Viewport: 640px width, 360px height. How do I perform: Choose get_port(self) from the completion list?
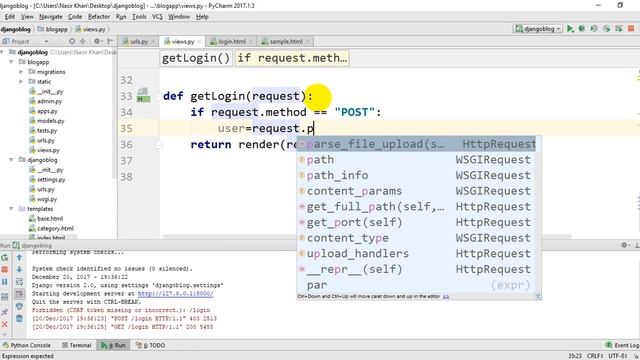[416, 222]
